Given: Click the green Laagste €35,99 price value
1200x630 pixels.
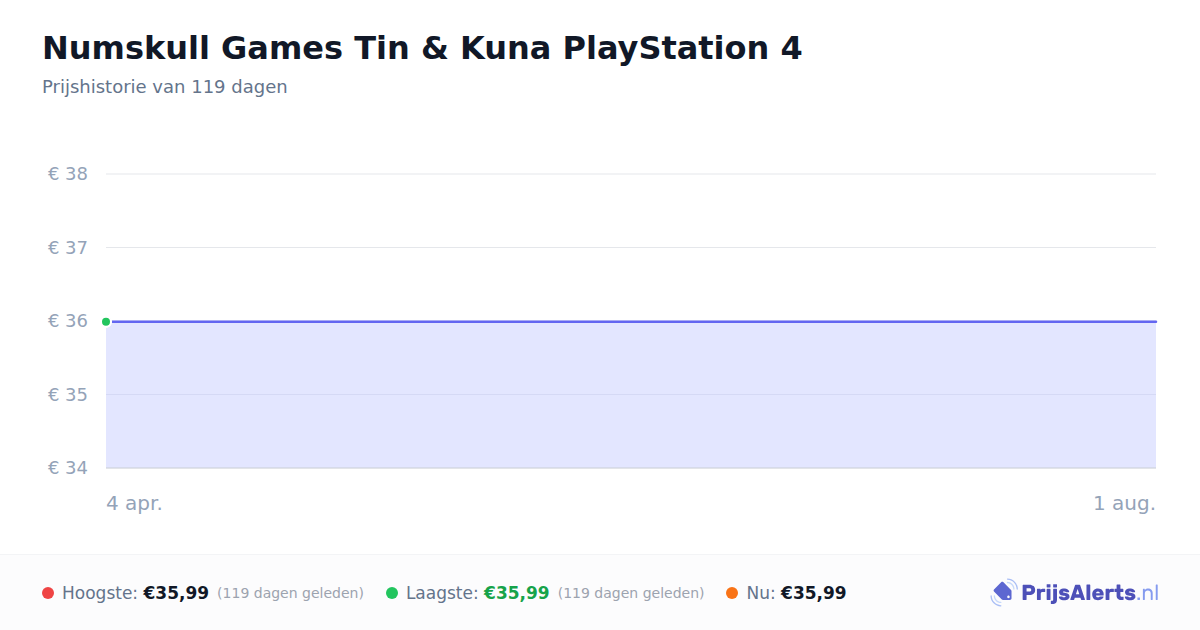Looking at the screenshot, I should (x=517, y=593).
